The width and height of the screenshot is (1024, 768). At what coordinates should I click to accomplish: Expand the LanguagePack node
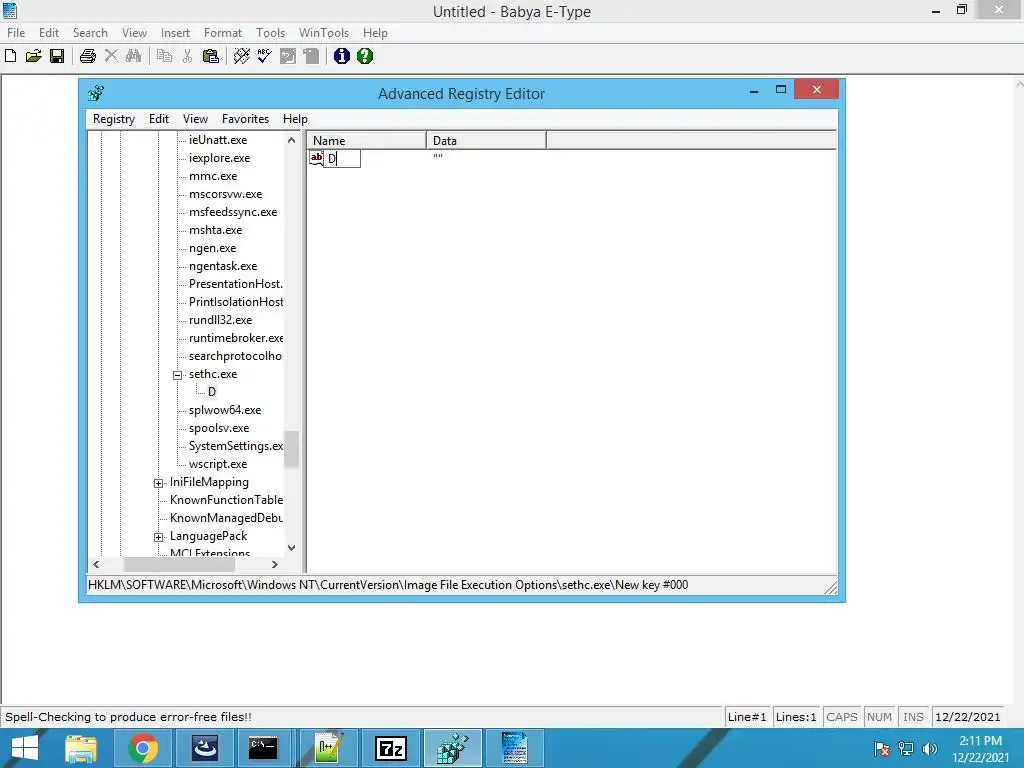click(x=158, y=537)
